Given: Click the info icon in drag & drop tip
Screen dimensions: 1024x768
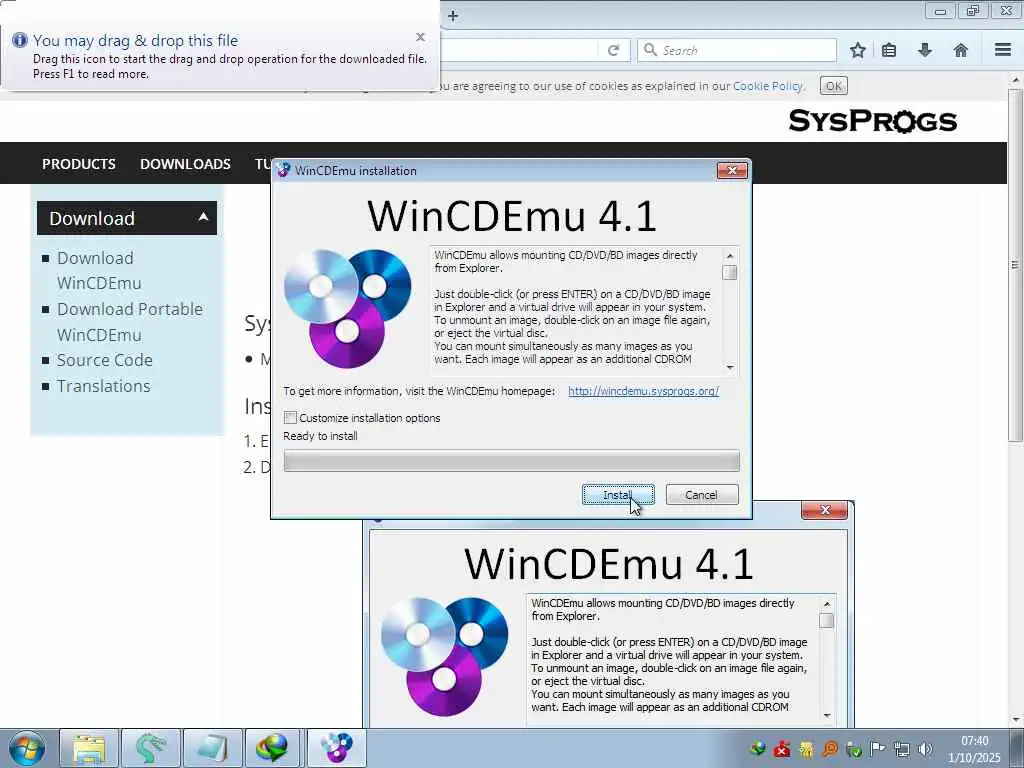Looking at the screenshot, I should [x=20, y=40].
